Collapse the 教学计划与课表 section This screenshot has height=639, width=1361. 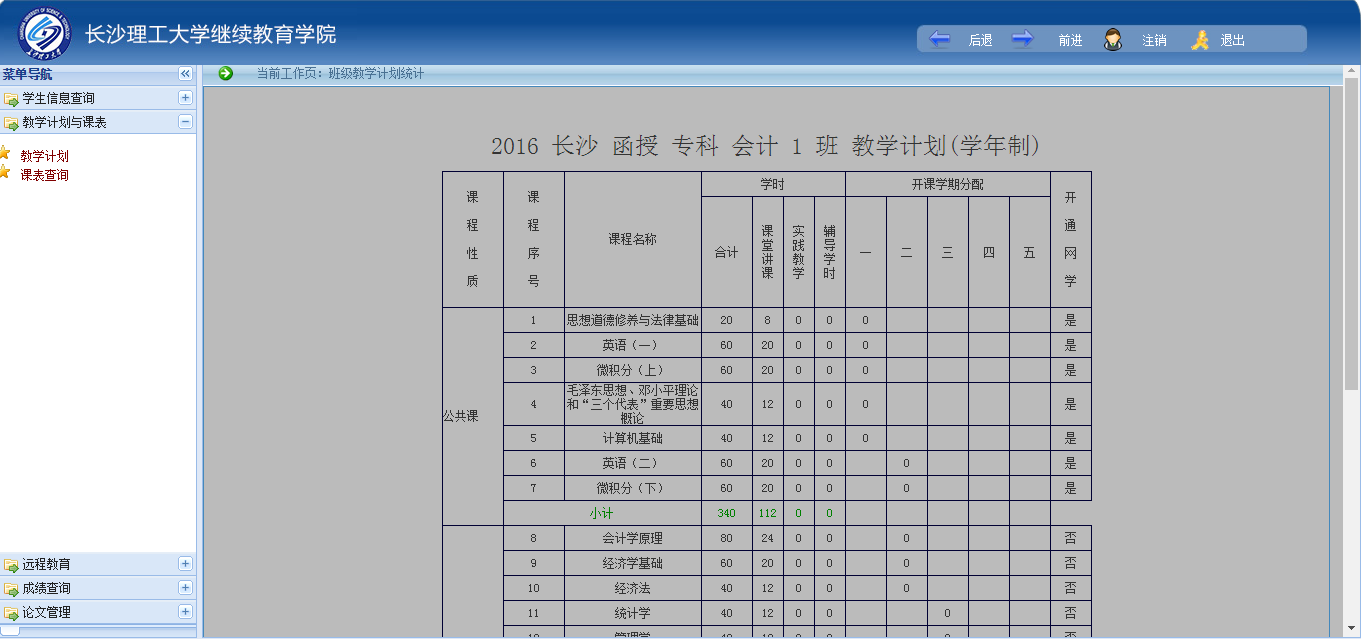(x=185, y=122)
